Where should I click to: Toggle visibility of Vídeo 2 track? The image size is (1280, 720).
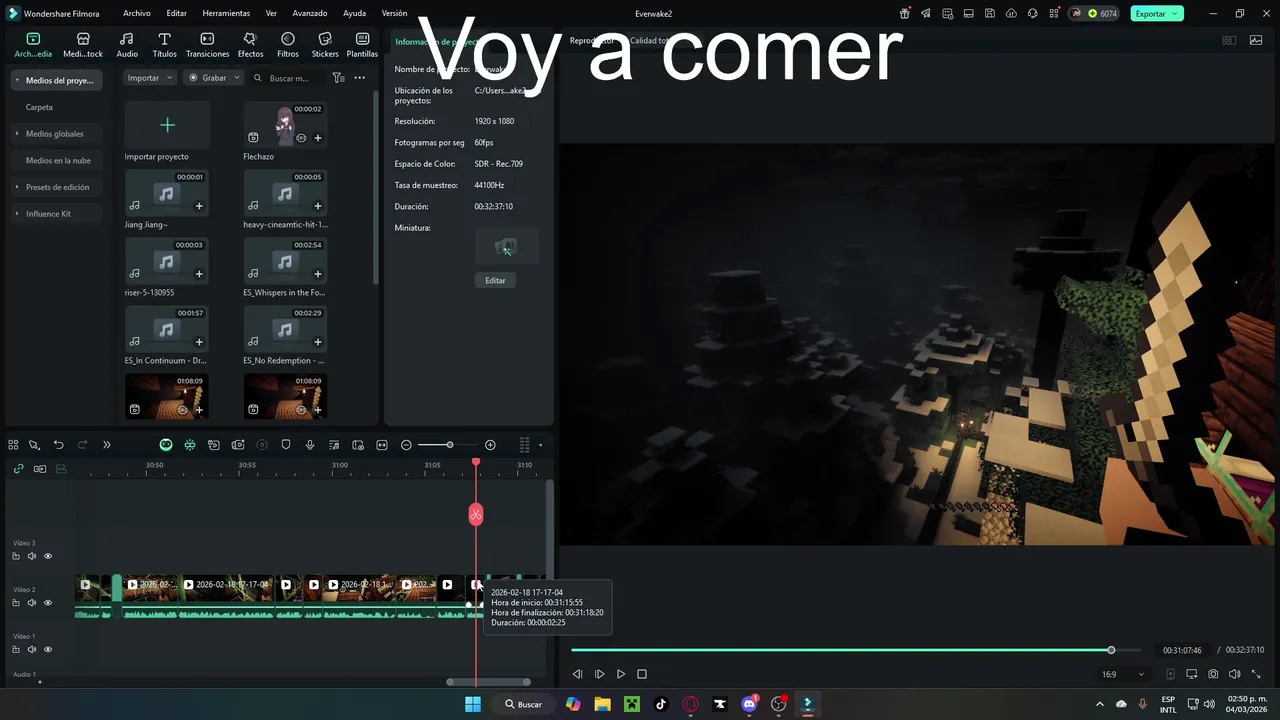pyautogui.click(x=47, y=603)
